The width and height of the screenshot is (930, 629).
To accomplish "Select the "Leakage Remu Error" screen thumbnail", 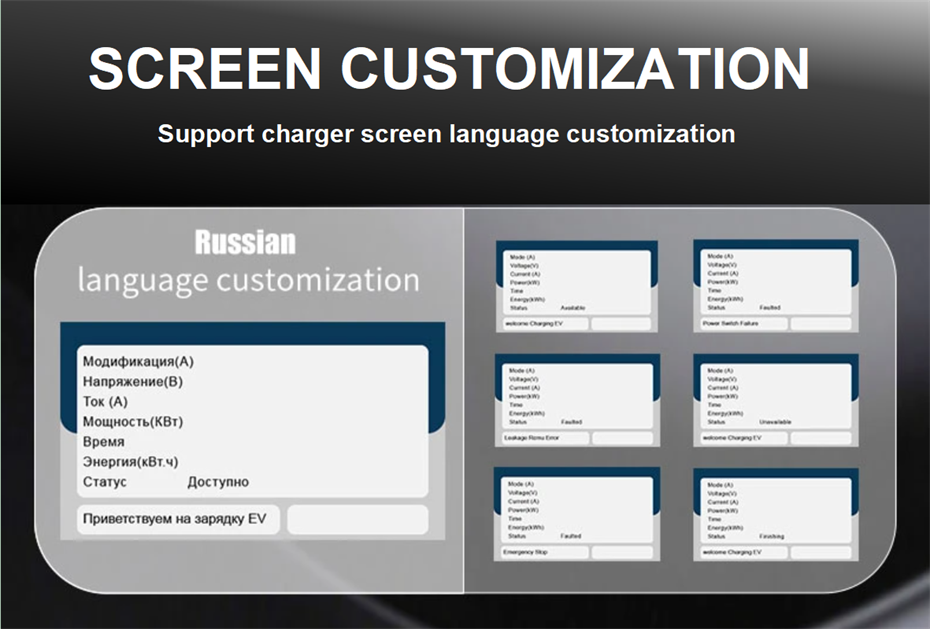I will (x=577, y=400).
